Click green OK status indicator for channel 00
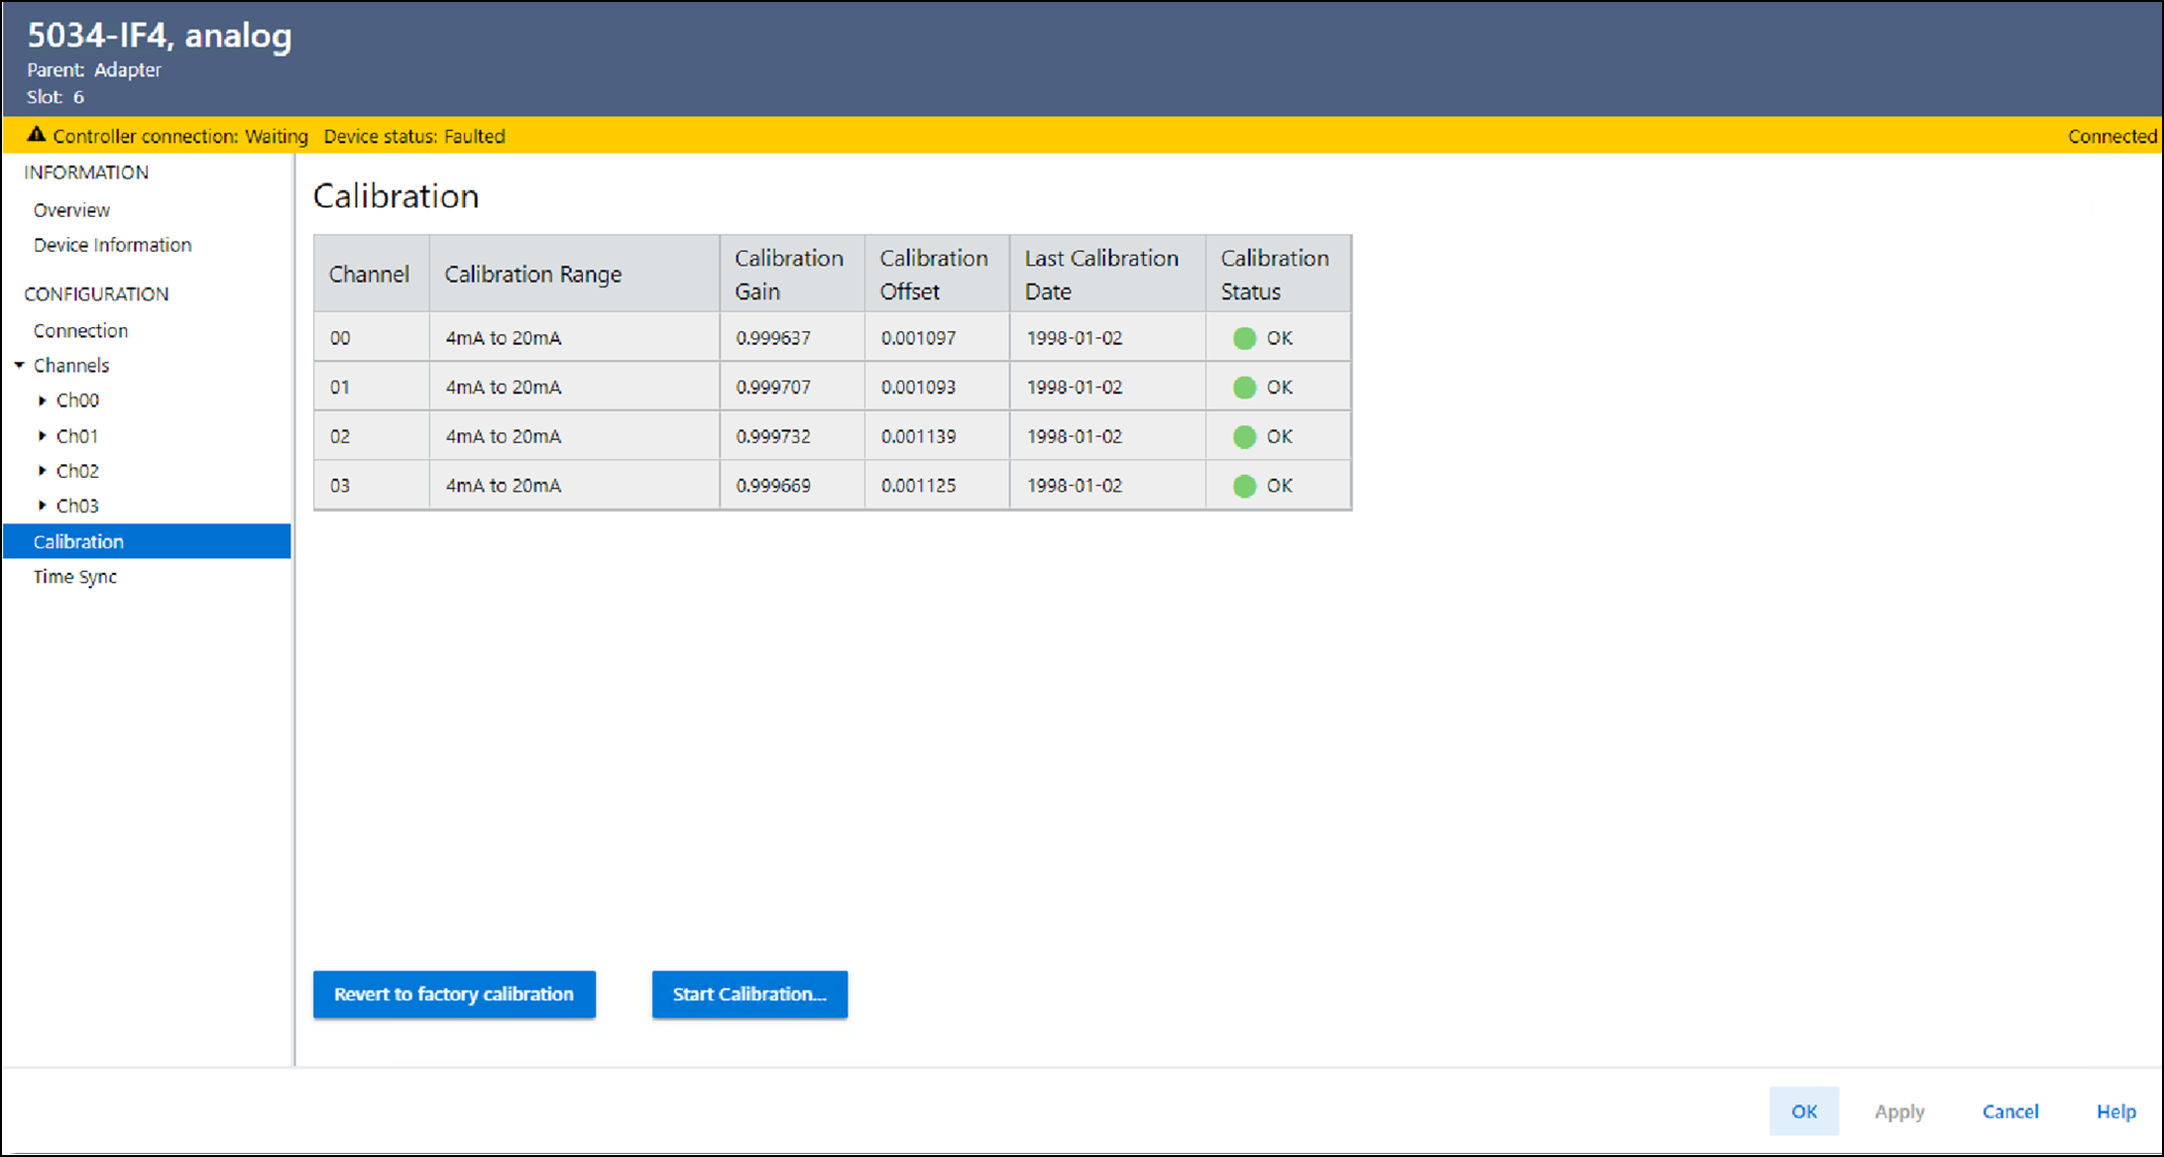The width and height of the screenshot is (2164, 1157). point(1244,338)
